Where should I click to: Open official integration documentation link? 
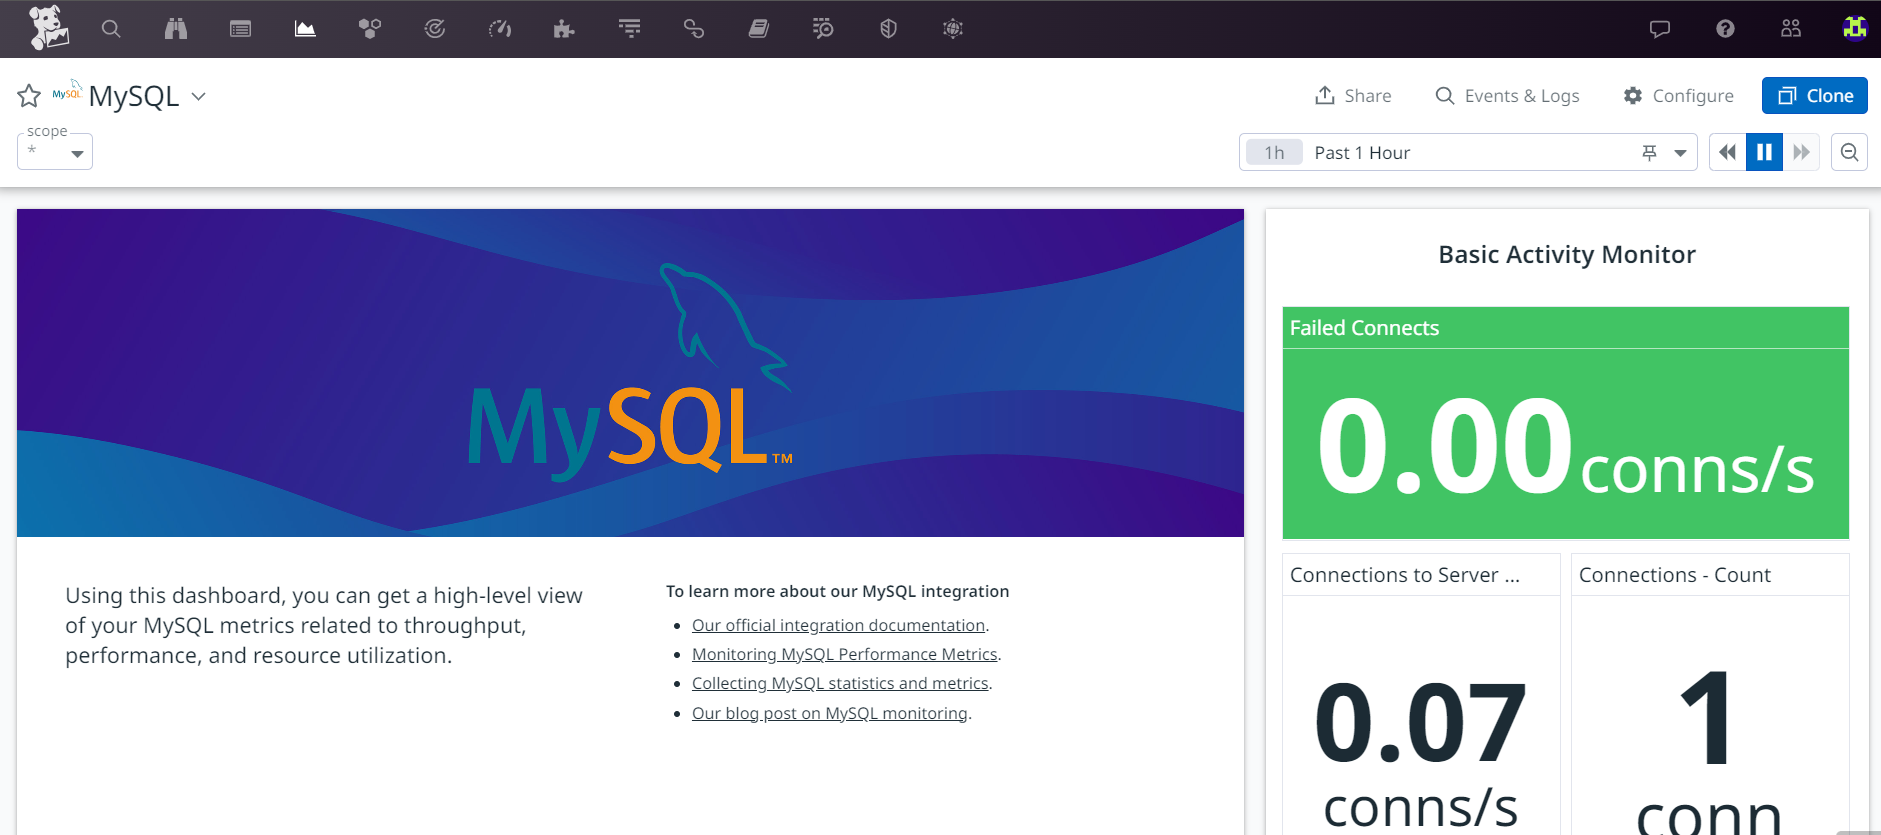839,625
